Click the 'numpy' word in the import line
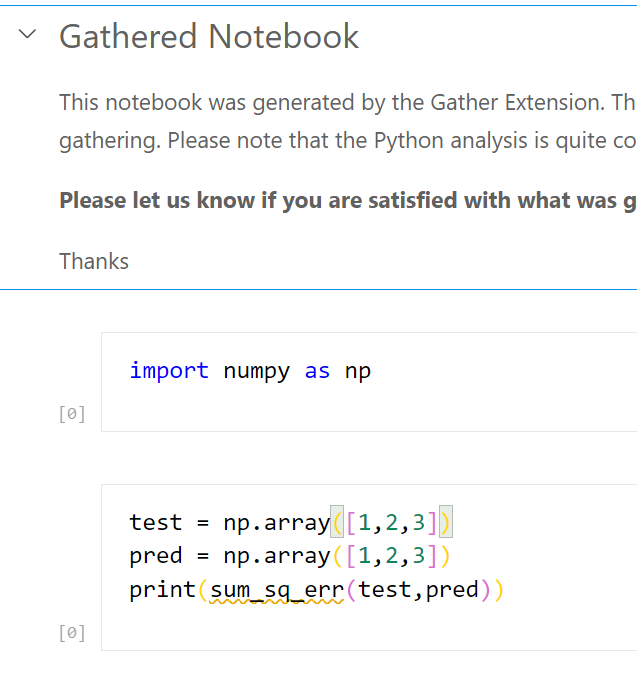637x680 pixels. [256, 372]
